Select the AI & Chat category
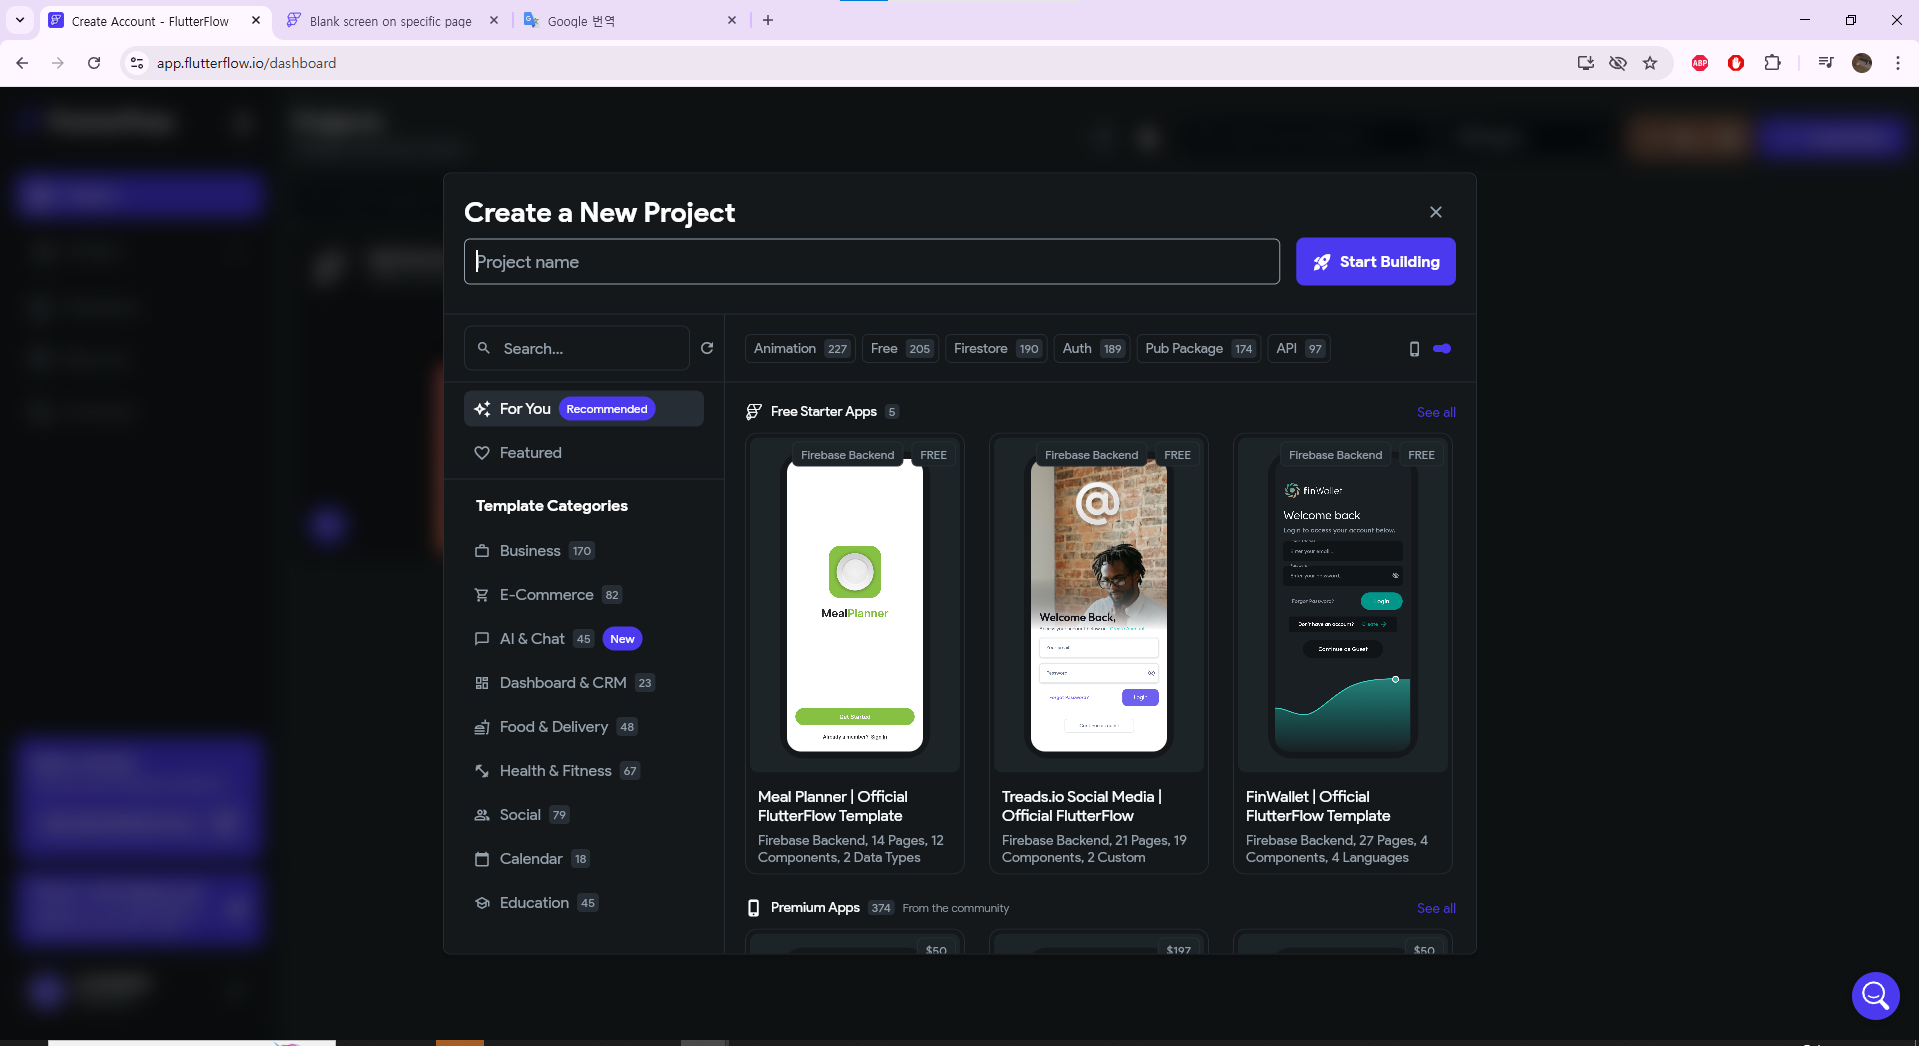 click(584, 639)
